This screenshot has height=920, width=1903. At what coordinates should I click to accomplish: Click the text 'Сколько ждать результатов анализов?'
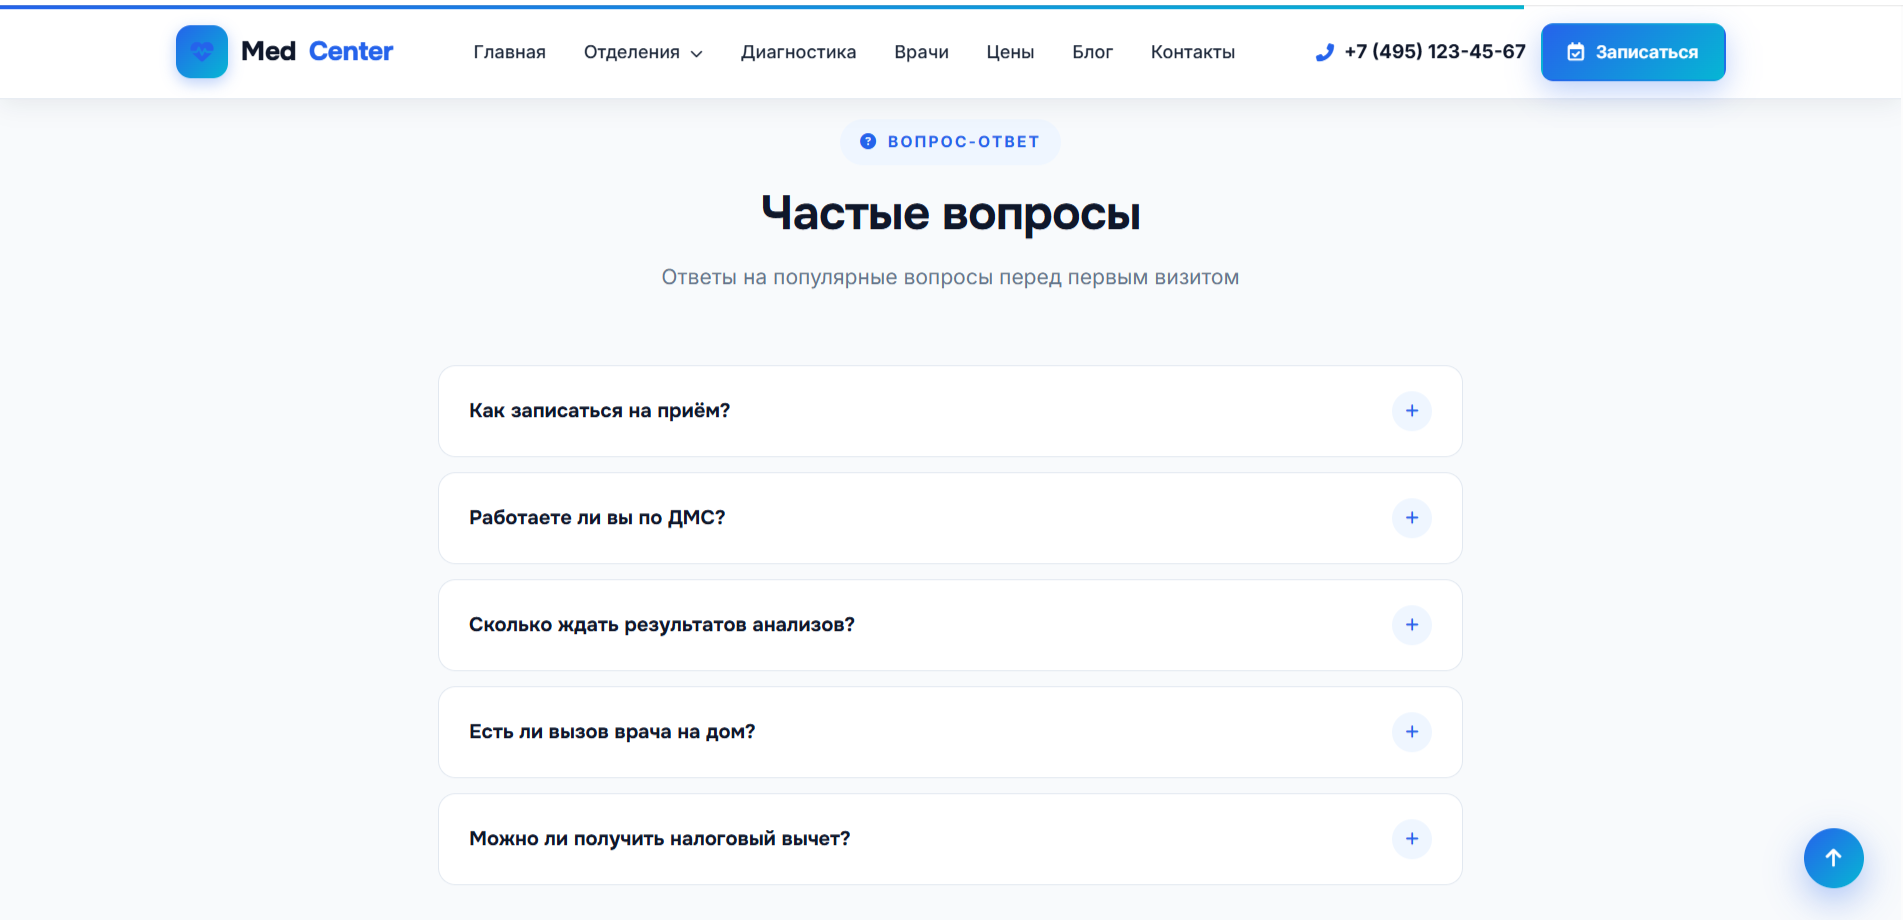pos(662,625)
